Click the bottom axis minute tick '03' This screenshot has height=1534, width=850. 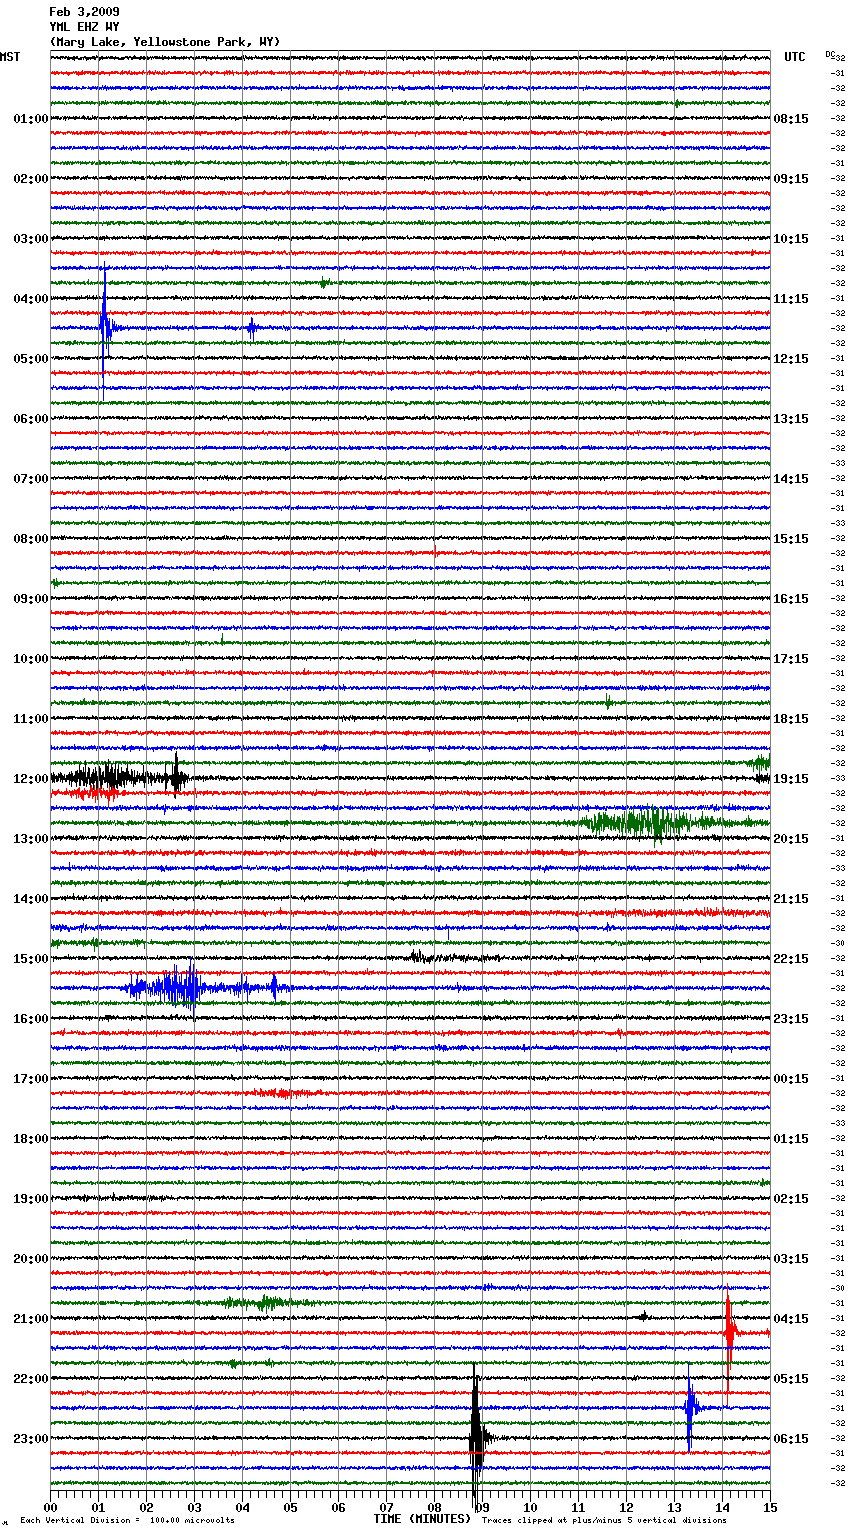[195, 1507]
